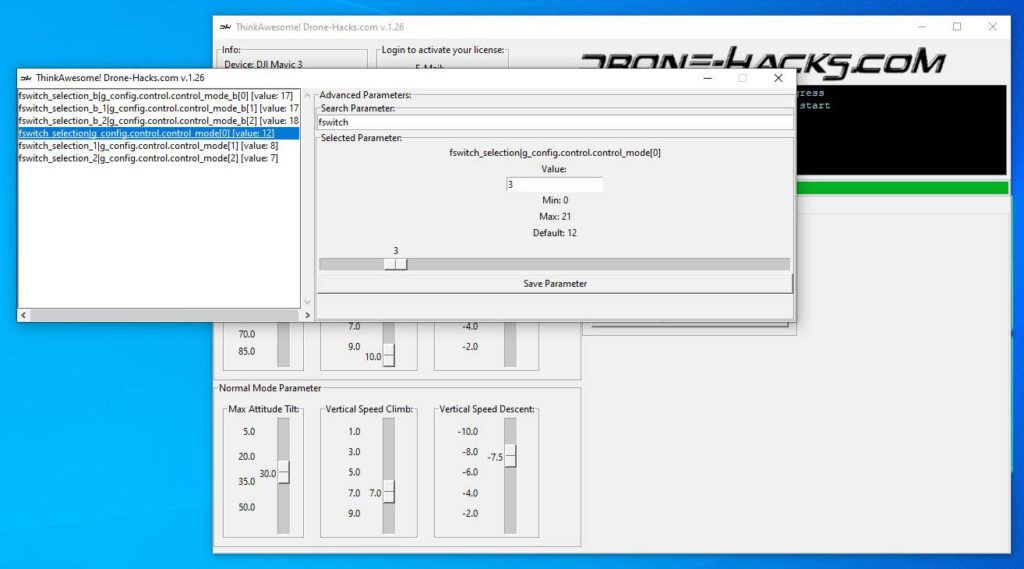
Task: Click the Value input box showing 3
Action: point(554,185)
